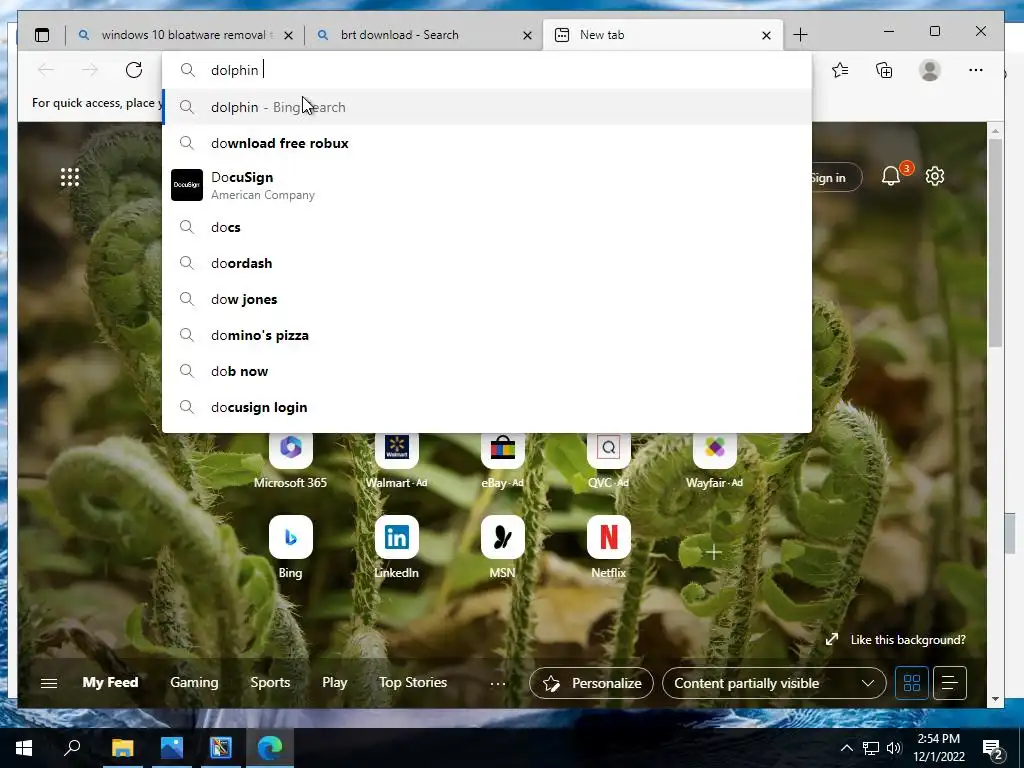Open a new tab with plus button
The width and height of the screenshot is (1024, 768).
point(800,35)
